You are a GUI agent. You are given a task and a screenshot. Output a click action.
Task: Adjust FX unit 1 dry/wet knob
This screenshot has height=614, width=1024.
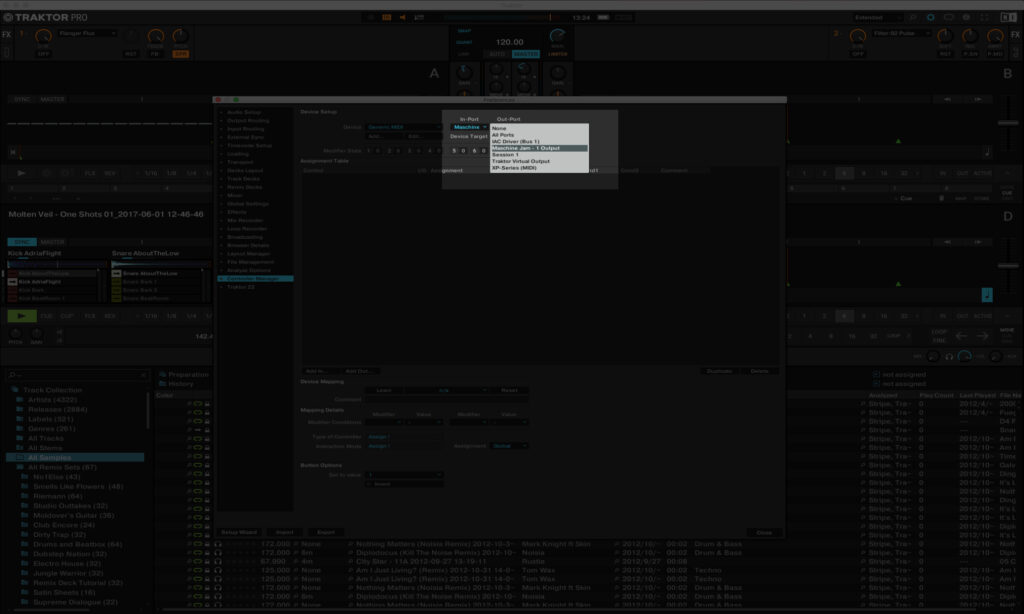coord(43,37)
